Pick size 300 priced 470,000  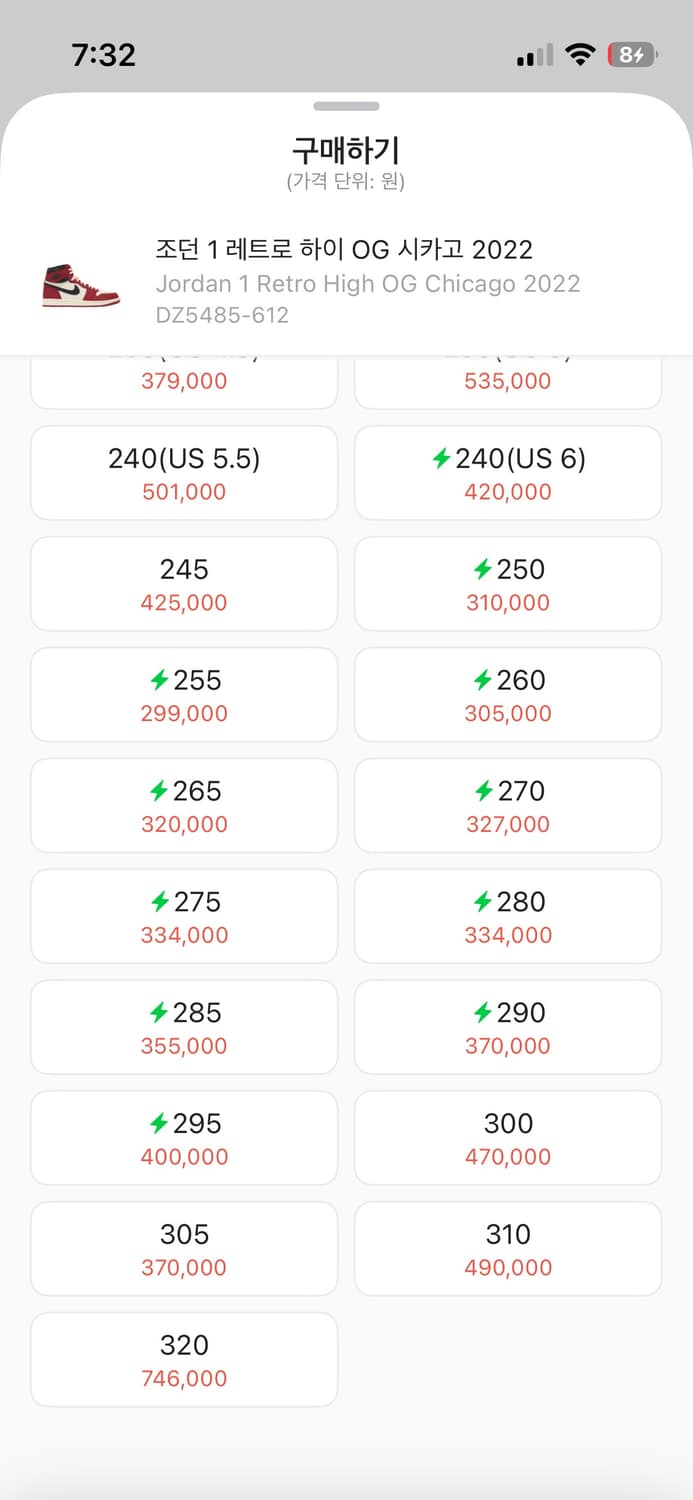coord(508,1137)
